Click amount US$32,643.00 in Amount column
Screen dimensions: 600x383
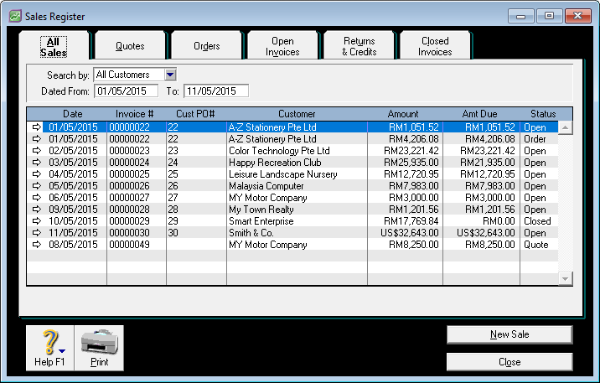pos(409,233)
